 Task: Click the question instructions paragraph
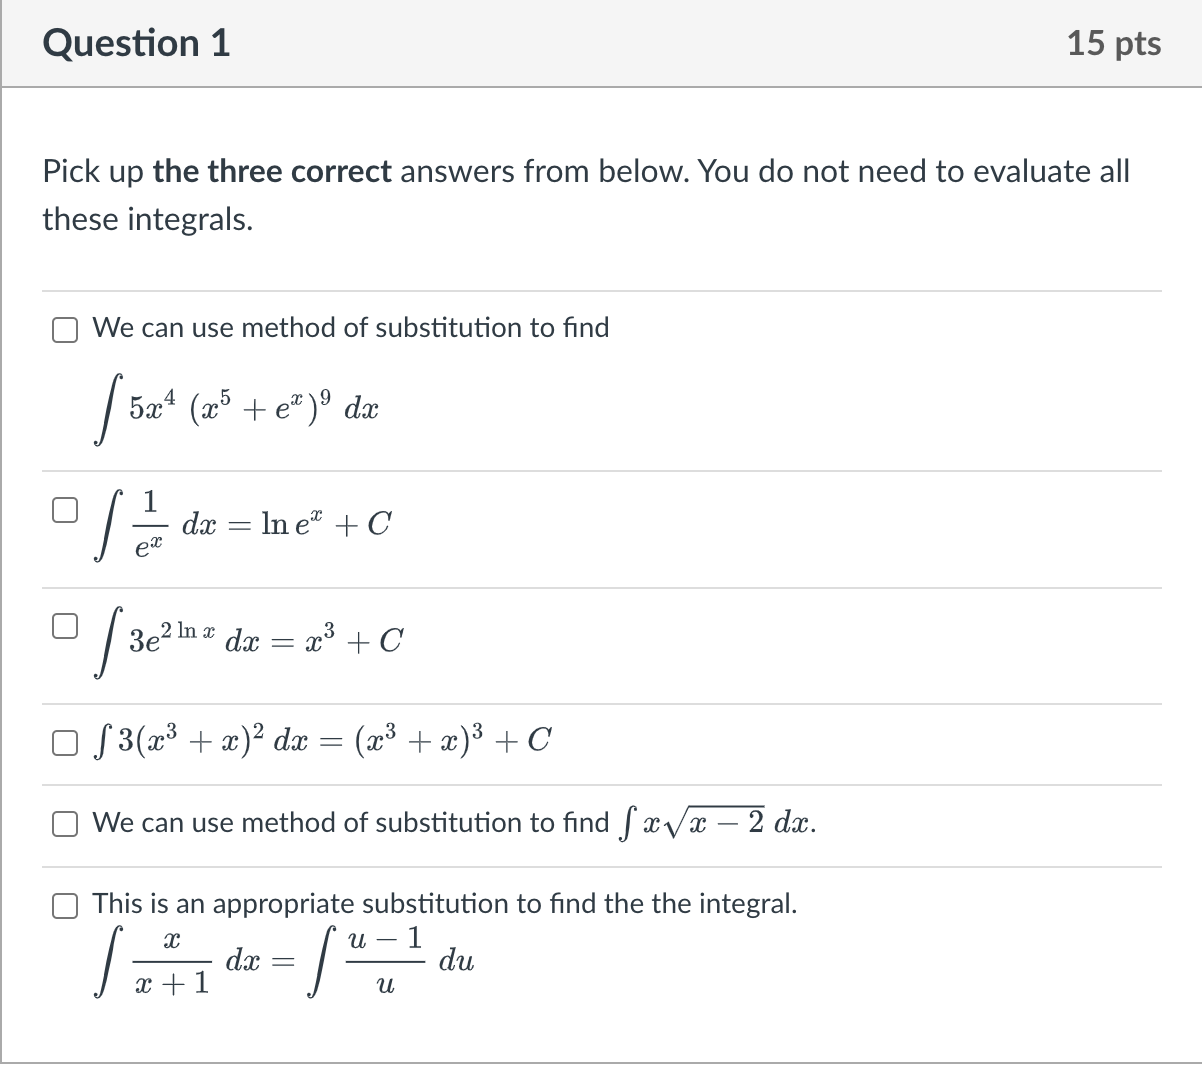585,195
